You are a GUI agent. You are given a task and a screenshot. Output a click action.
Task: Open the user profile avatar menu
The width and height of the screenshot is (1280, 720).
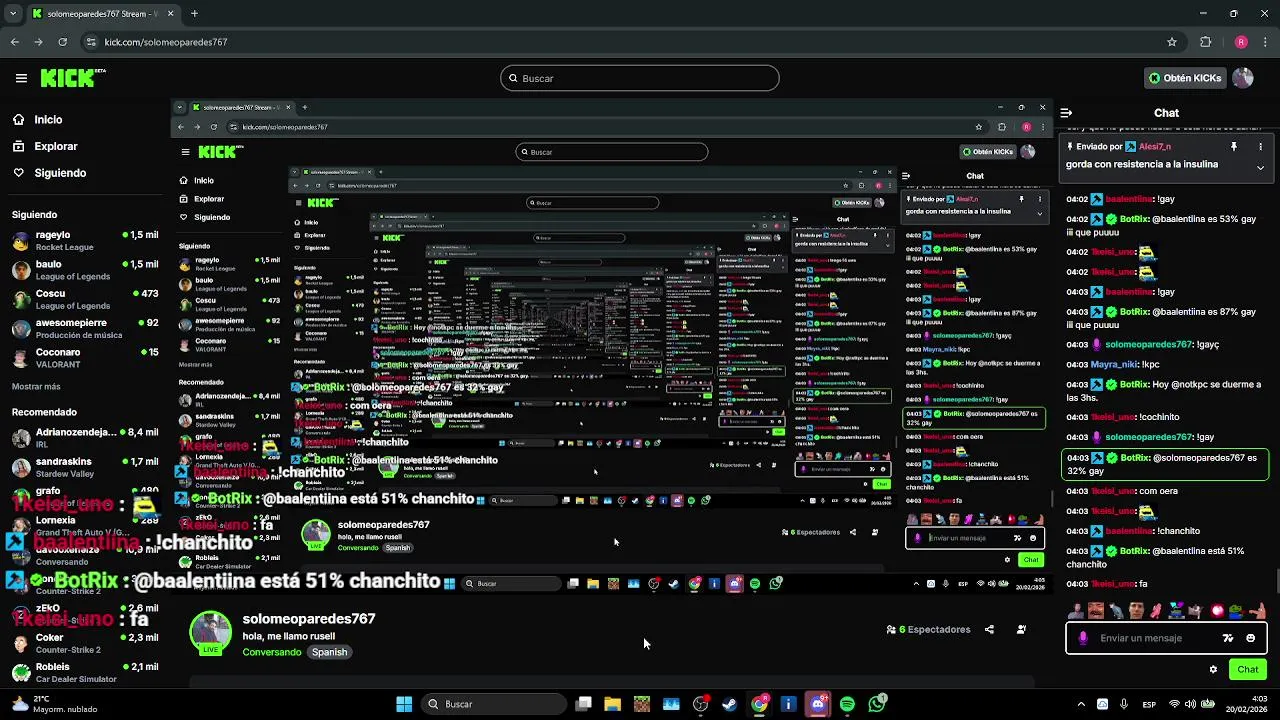tap(1243, 78)
